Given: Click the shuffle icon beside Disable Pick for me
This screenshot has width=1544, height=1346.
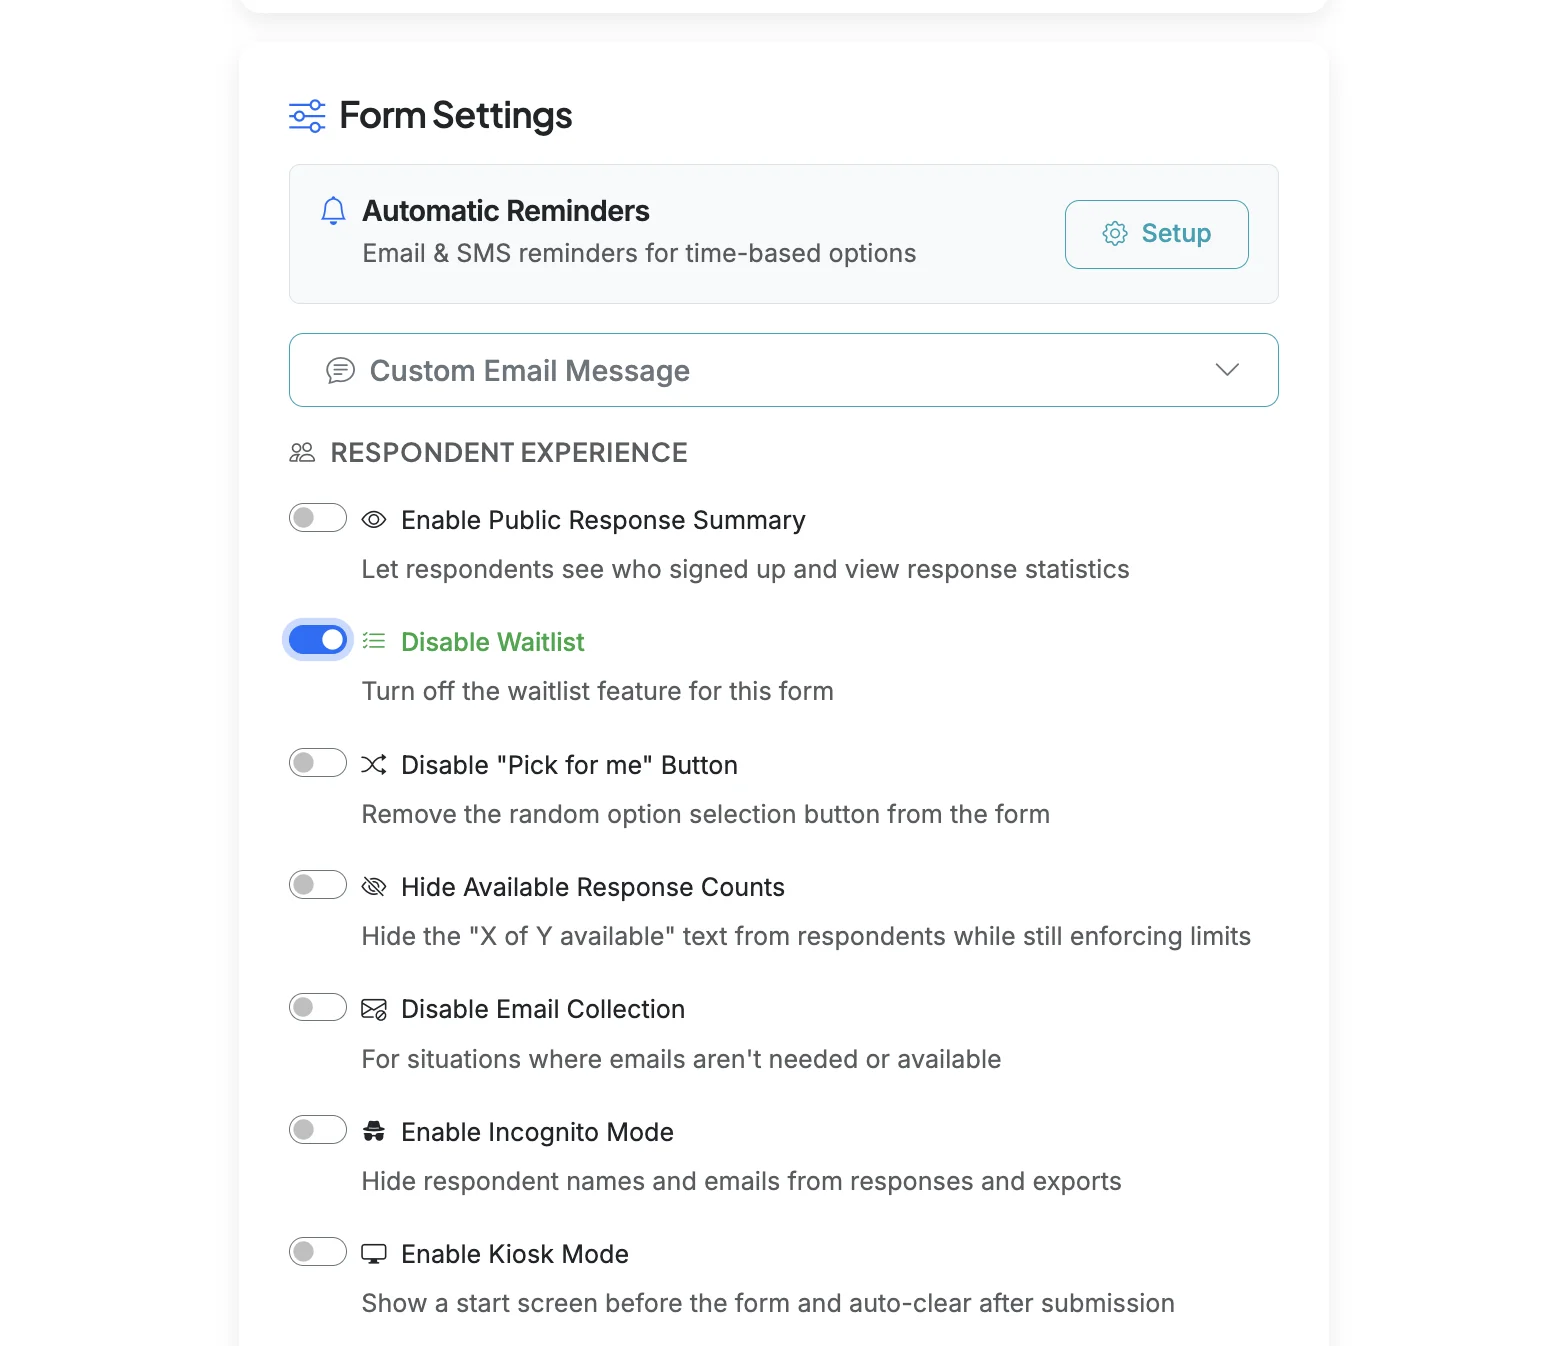Looking at the screenshot, I should point(374,764).
